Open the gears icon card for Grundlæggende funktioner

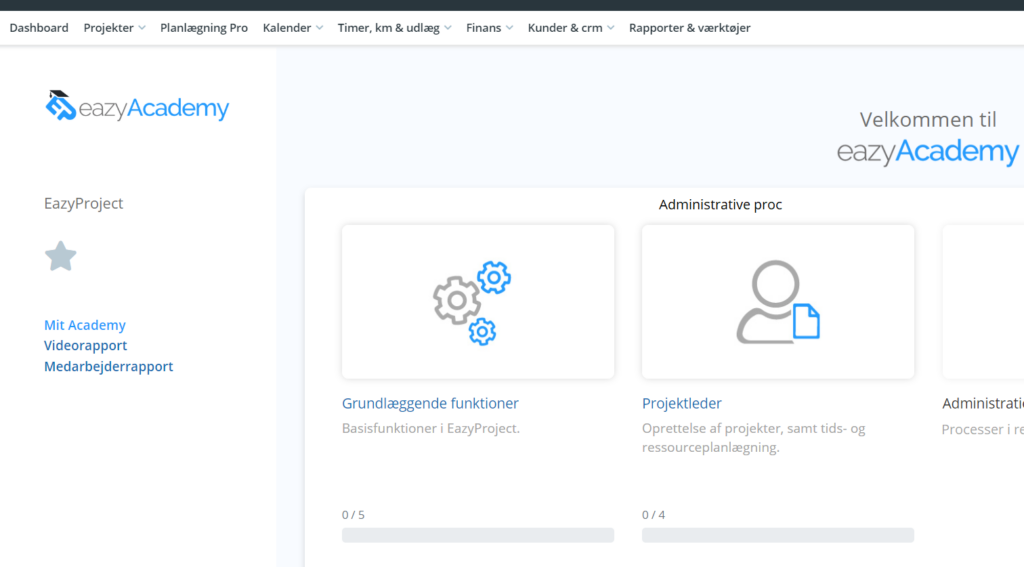click(x=478, y=302)
